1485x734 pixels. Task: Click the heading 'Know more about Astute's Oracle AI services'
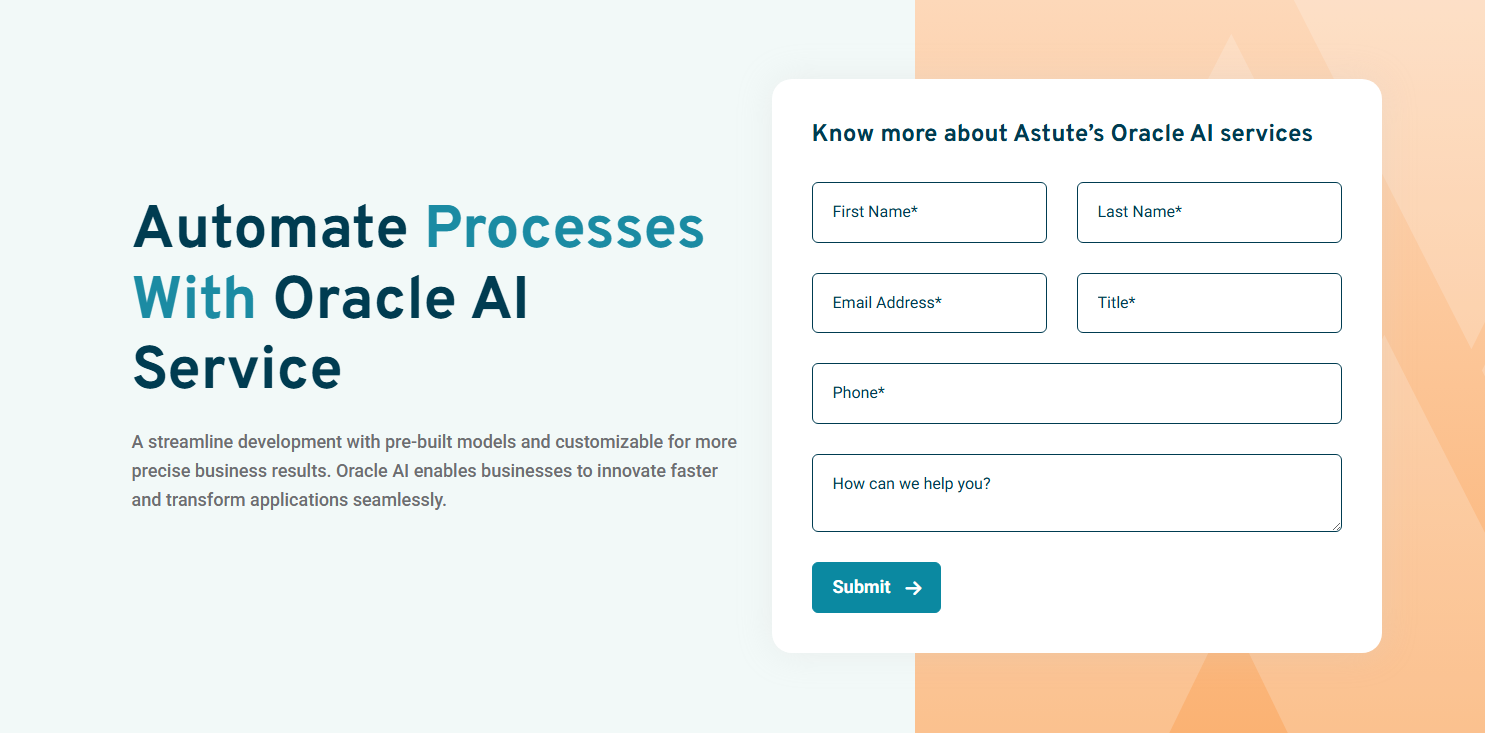click(x=1063, y=132)
